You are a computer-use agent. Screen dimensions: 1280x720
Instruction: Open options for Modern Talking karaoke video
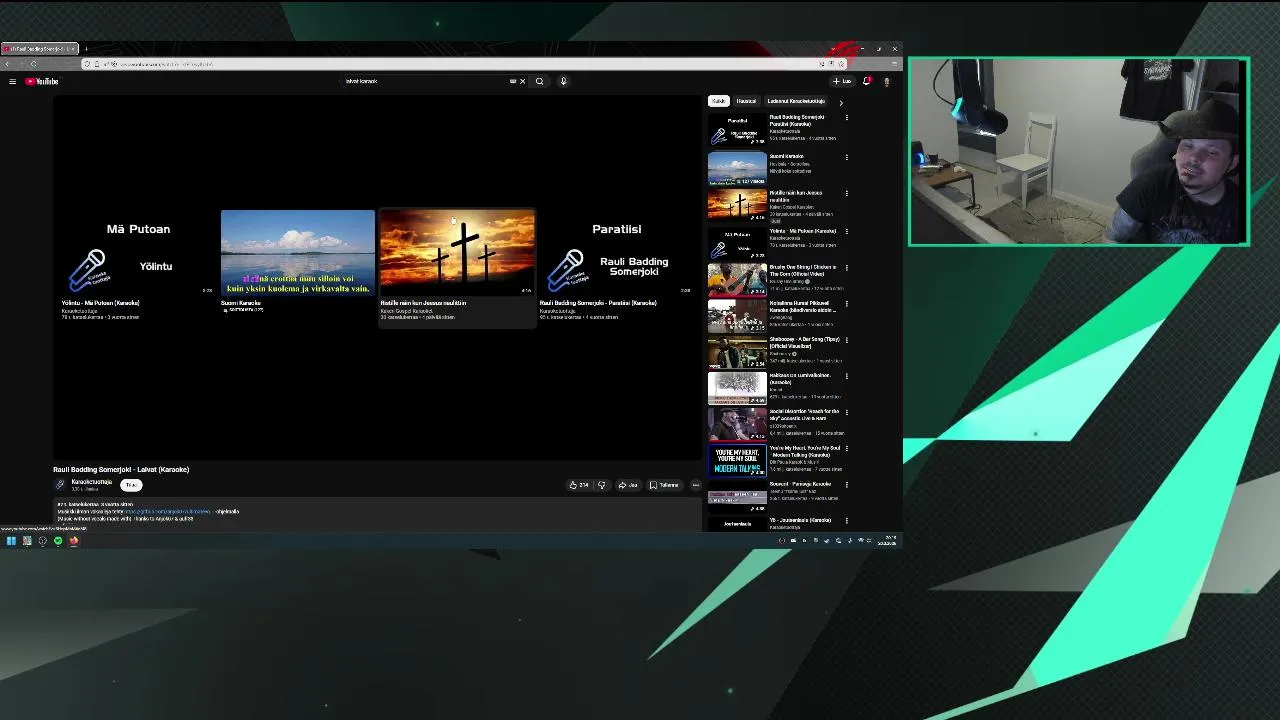[x=847, y=448]
